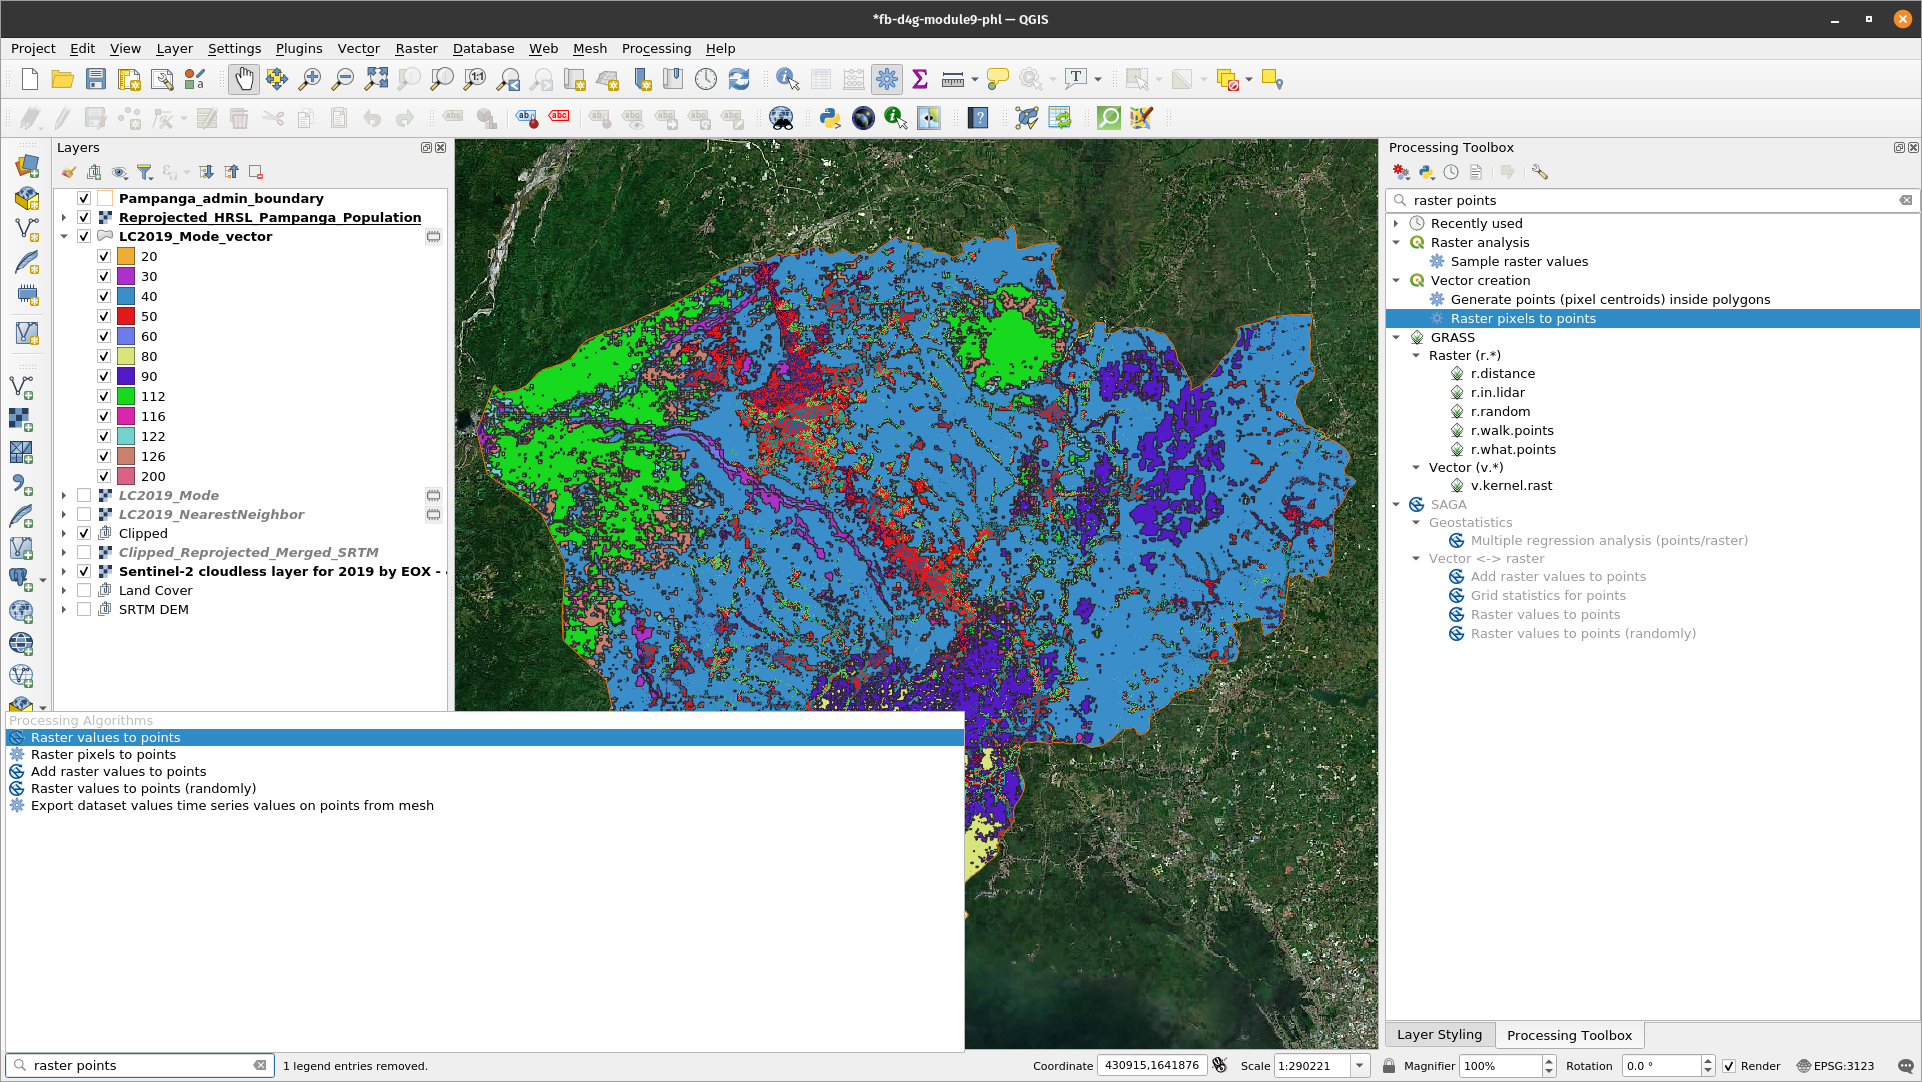
Task: Click the Raster pixels to points tool
Action: (x=1525, y=318)
